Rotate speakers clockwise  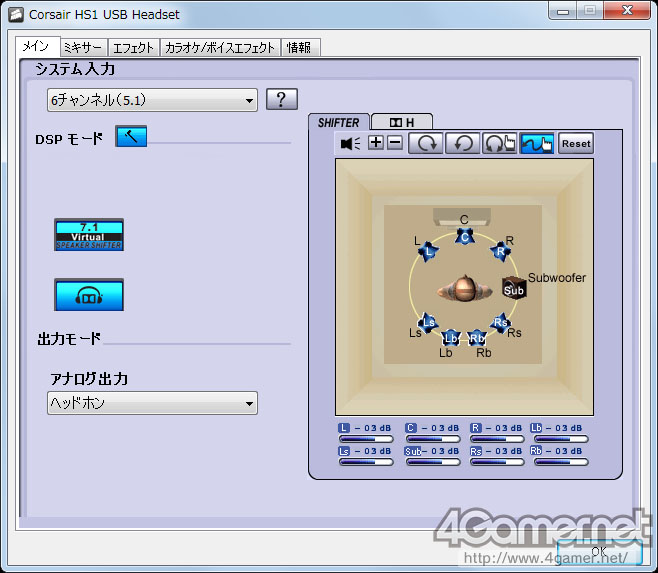426,143
